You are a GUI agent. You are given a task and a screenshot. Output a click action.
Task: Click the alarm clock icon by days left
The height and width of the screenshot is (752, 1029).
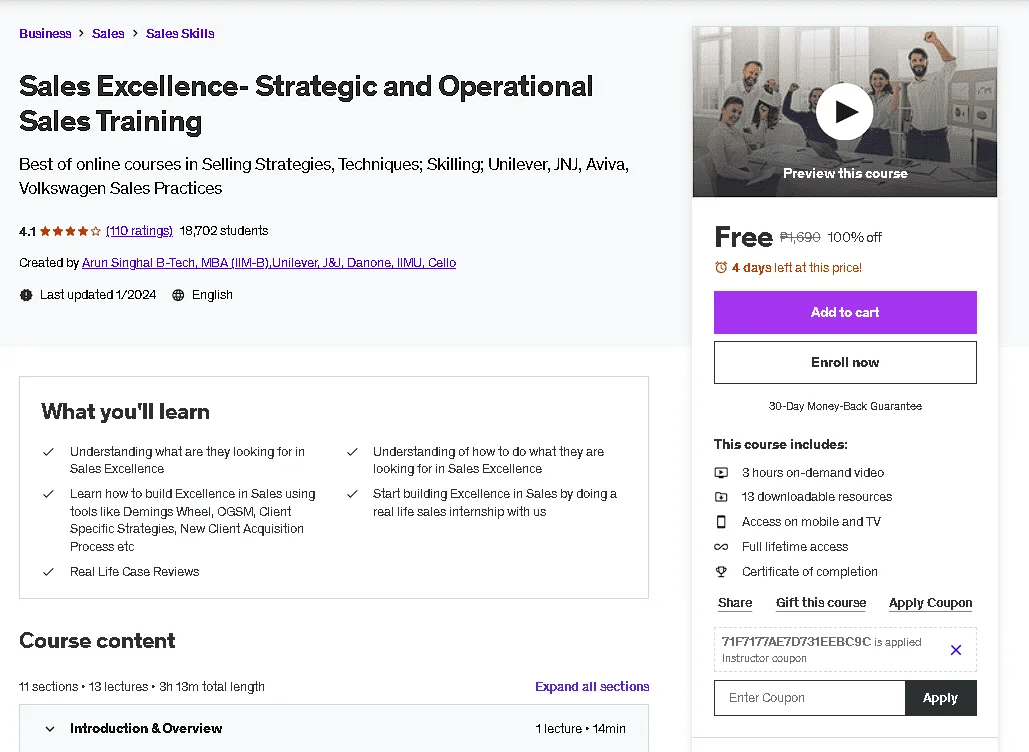point(721,267)
